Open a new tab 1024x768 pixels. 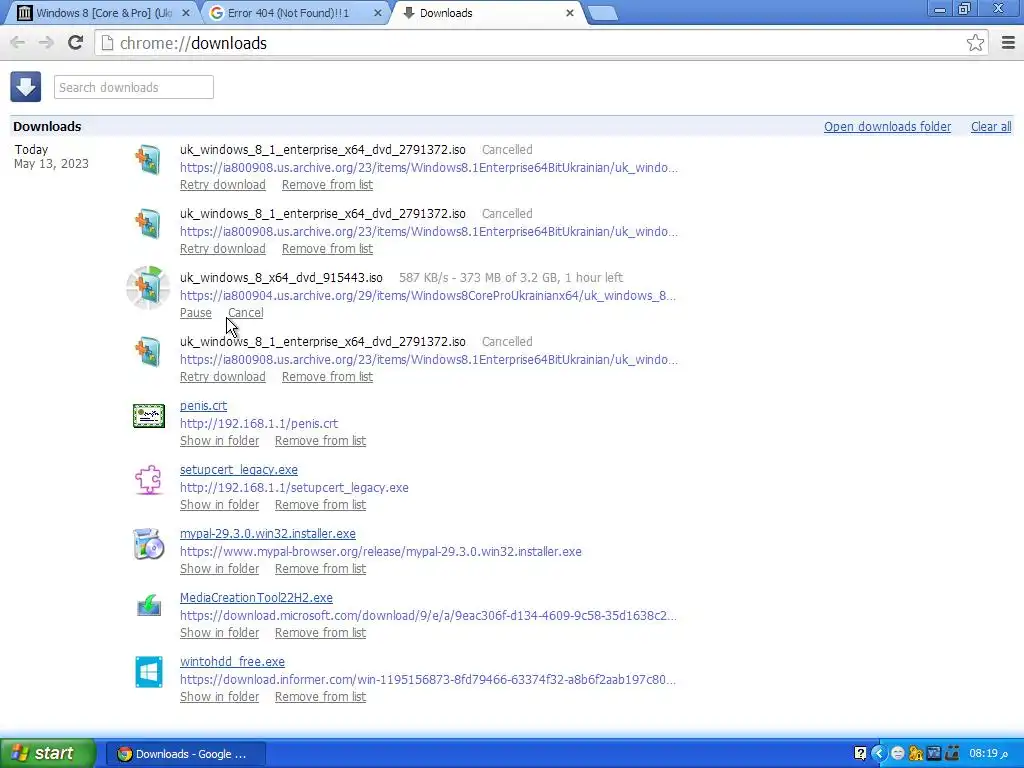point(602,13)
